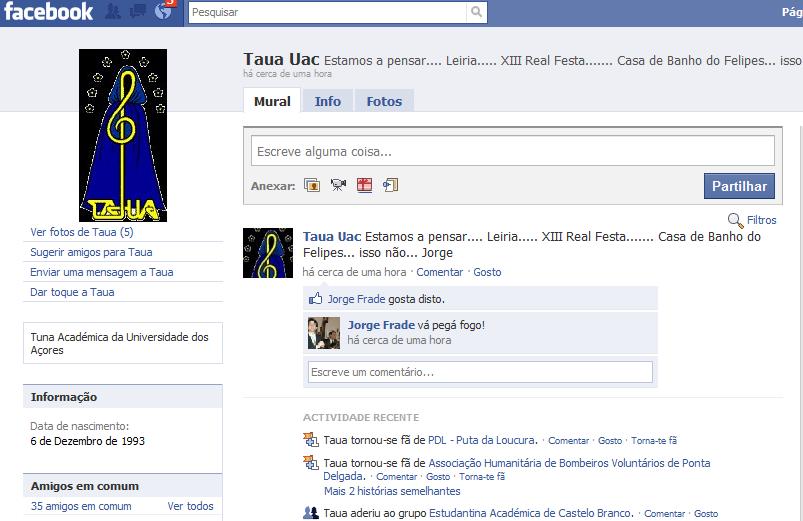Viewport: 803px width, 521px height.
Task: Open the Fotos tab
Action: (384, 101)
